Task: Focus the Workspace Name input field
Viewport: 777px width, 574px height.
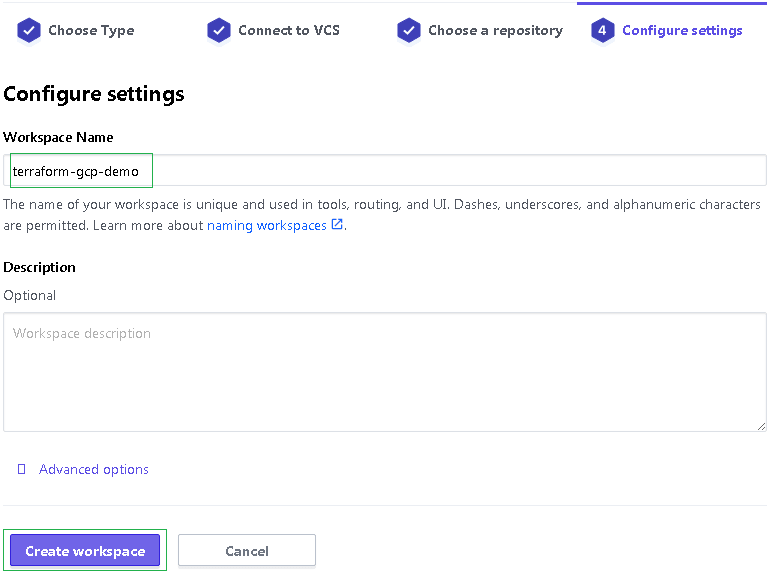Action: 385,171
